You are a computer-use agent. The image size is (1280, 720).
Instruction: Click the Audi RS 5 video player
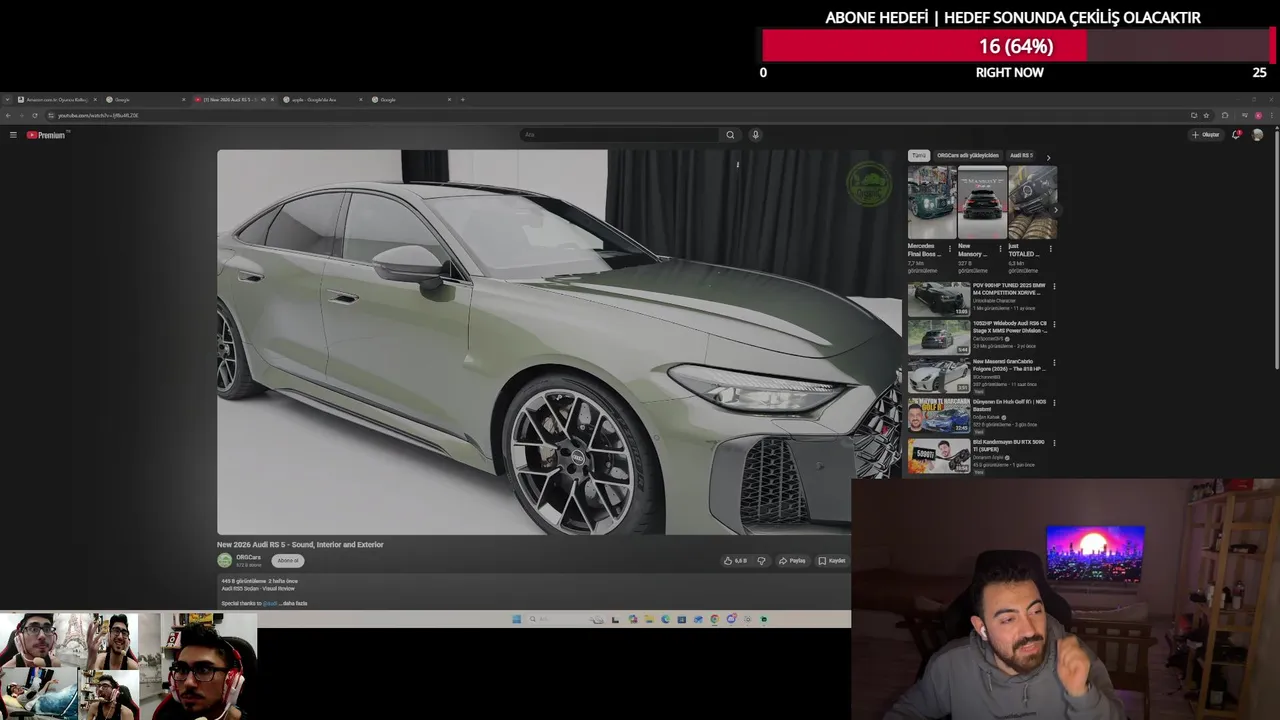tap(559, 342)
